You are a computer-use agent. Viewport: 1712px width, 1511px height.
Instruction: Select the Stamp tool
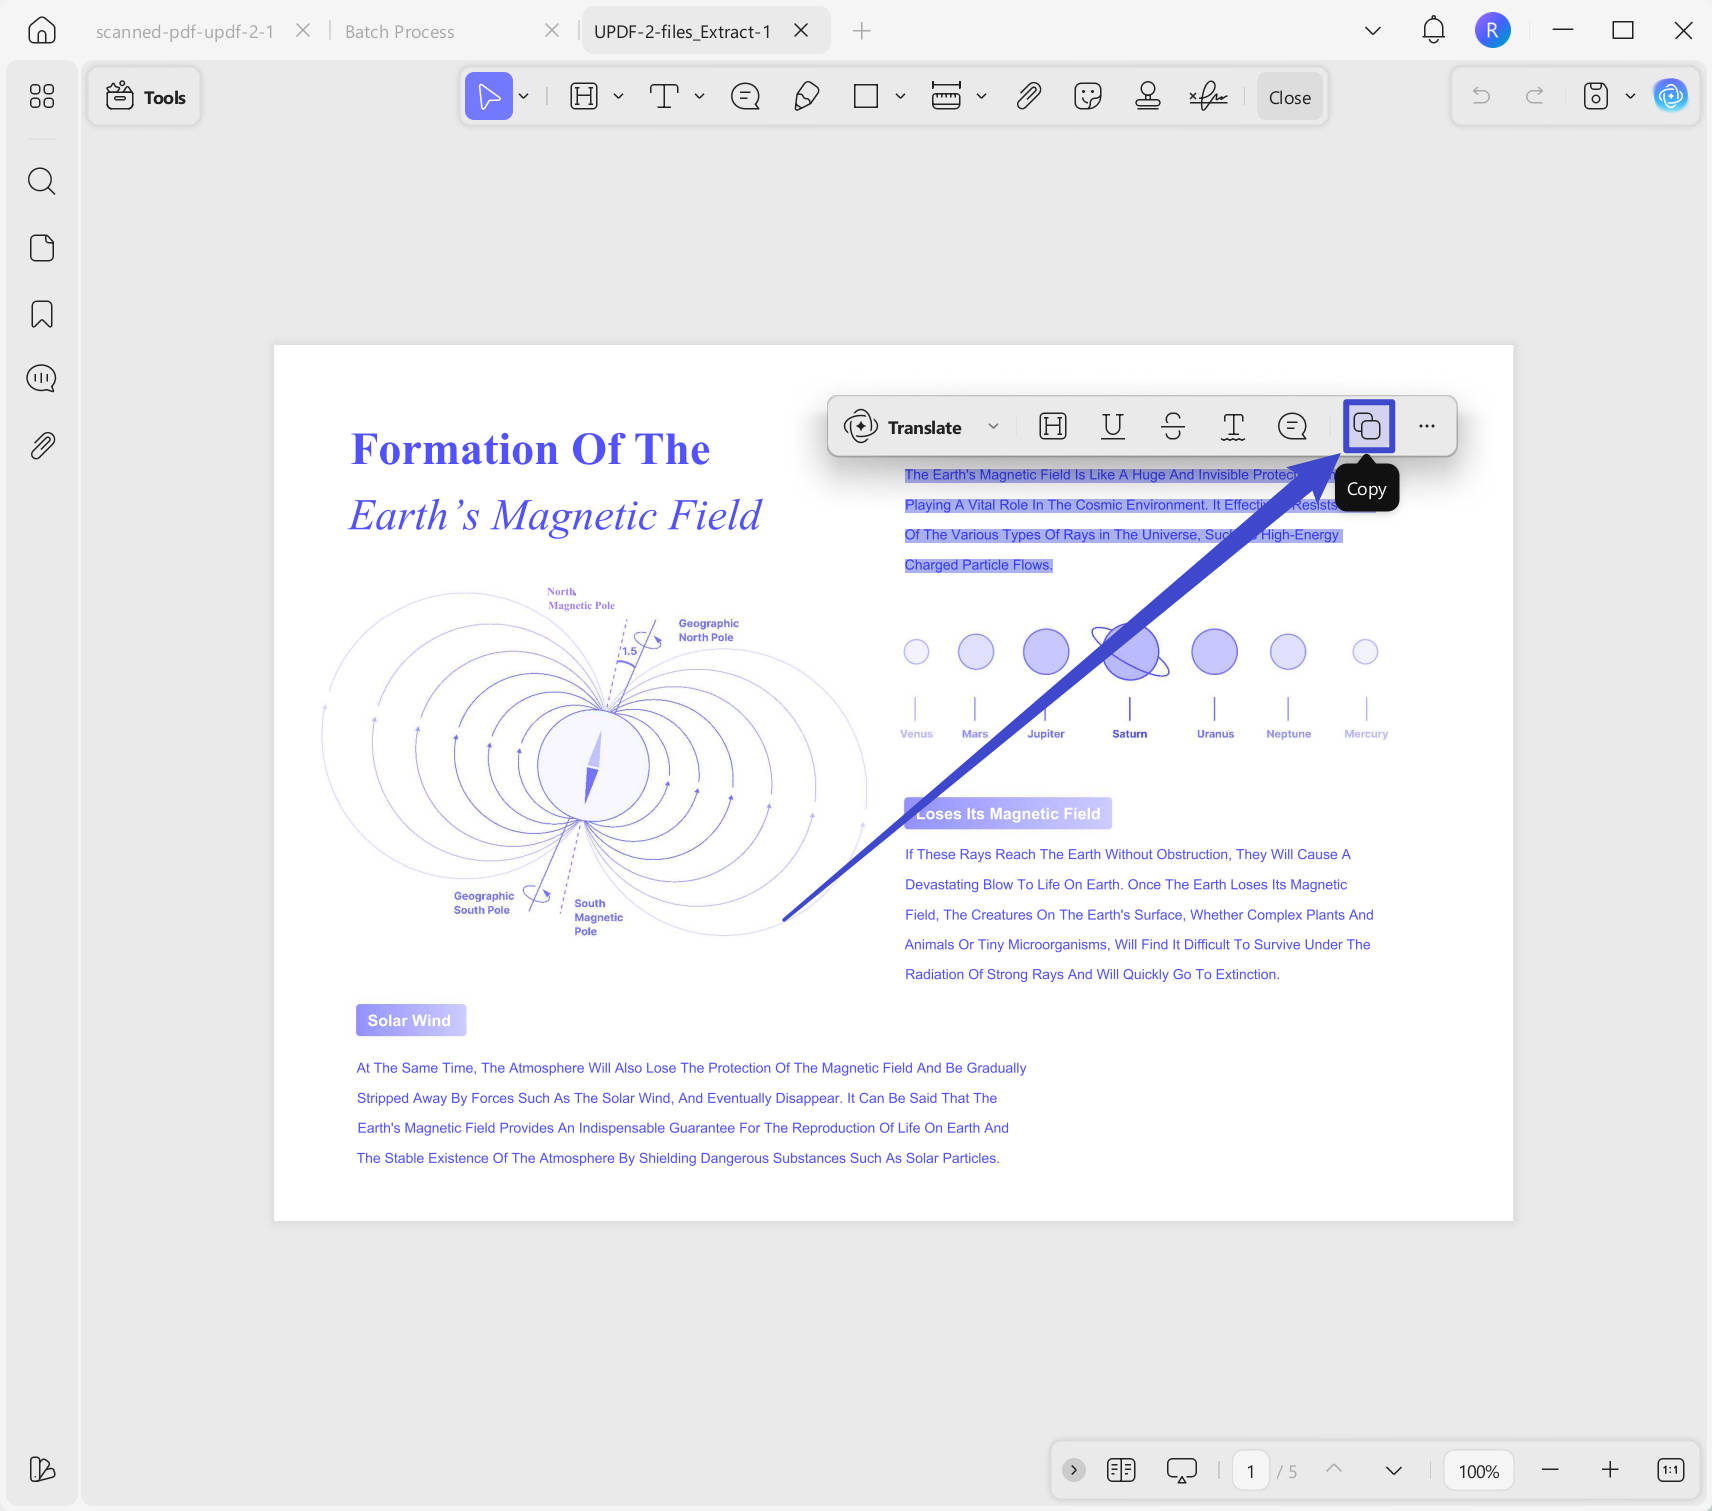coord(1148,97)
